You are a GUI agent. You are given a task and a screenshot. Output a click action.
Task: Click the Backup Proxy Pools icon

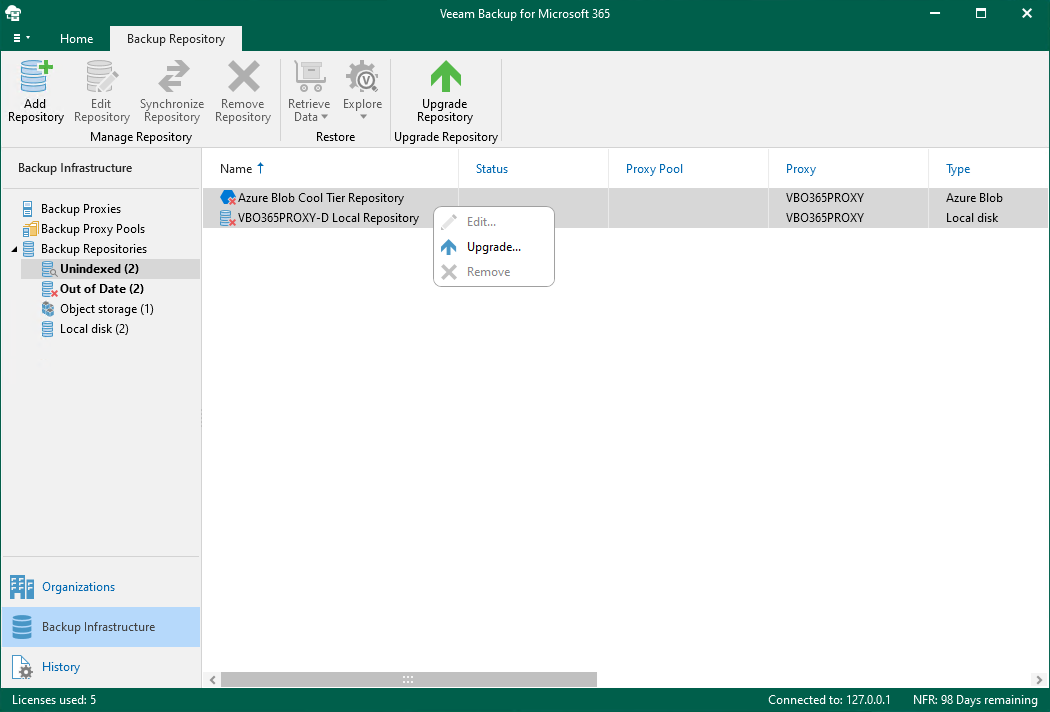point(30,229)
